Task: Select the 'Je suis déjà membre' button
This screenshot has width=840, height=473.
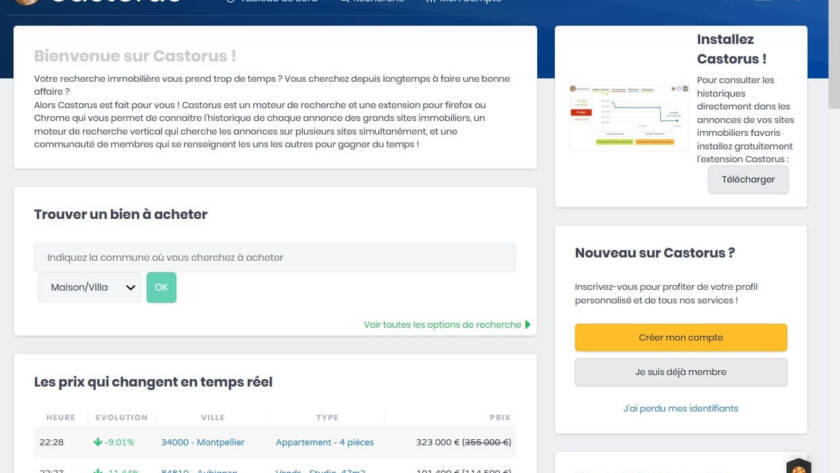Action: click(680, 372)
